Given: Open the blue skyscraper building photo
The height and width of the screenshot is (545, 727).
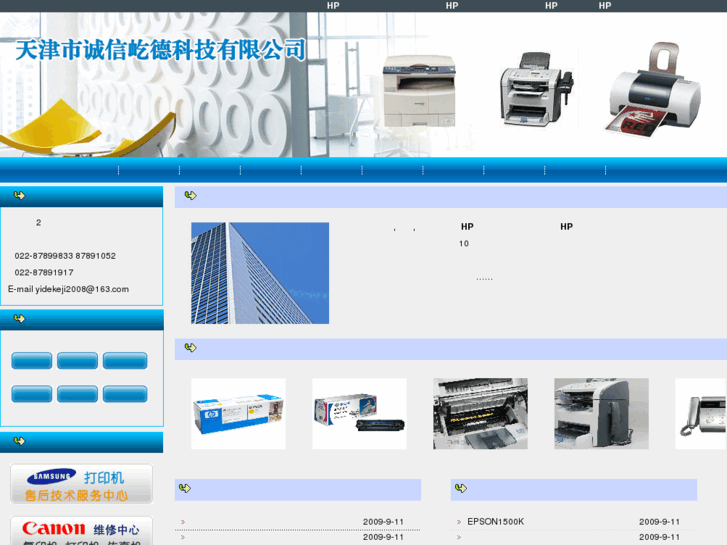Looking at the screenshot, I should click(260, 273).
